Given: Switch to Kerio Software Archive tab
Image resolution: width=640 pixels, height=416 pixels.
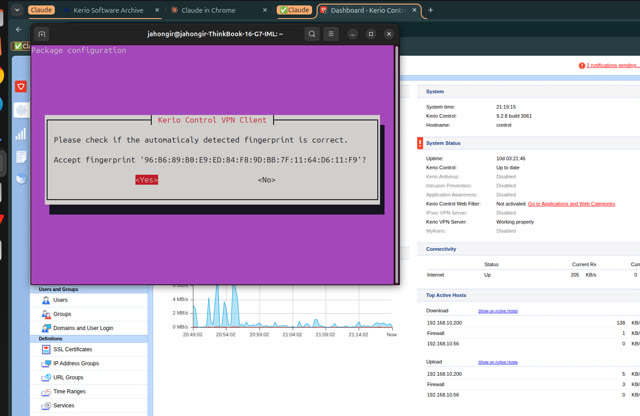Looking at the screenshot, I should click(x=108, y=10).
